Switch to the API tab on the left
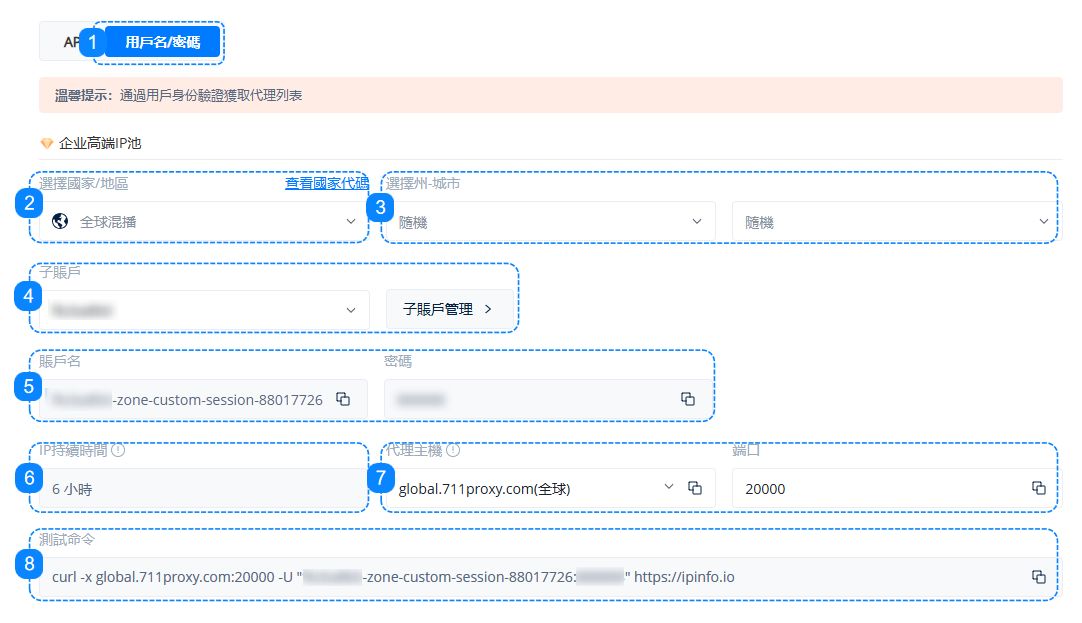Viewport: 1082px width, 623px height. [x=68, y=42]
